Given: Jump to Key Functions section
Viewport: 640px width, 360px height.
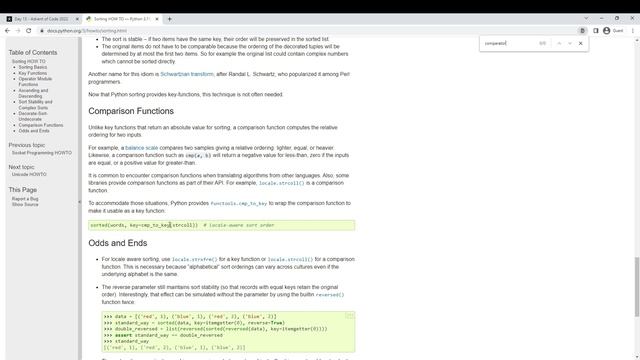Looking at the screenshot, I should tap(33, 73).
